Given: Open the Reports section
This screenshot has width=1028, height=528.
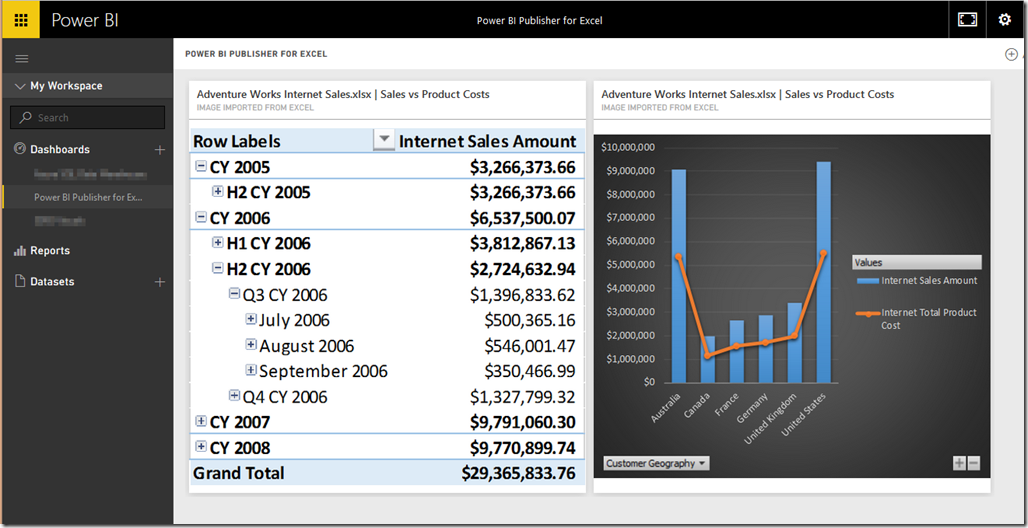Looking at the screenshot, I should [50, 251].
